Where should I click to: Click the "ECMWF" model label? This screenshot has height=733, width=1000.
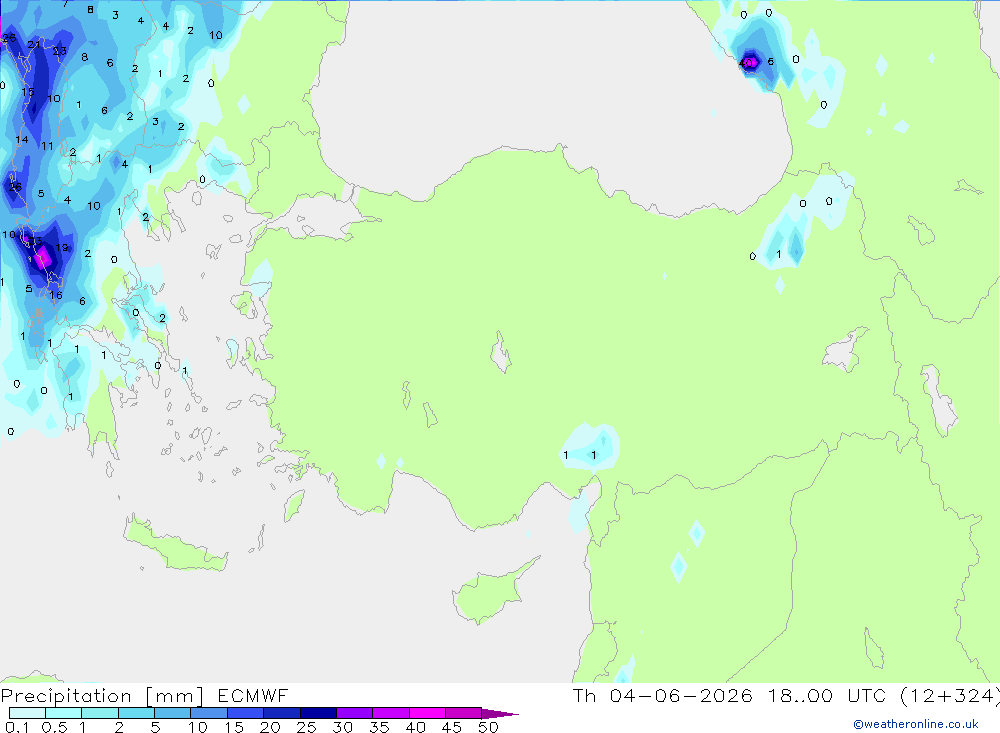click(x=253, y=695)
